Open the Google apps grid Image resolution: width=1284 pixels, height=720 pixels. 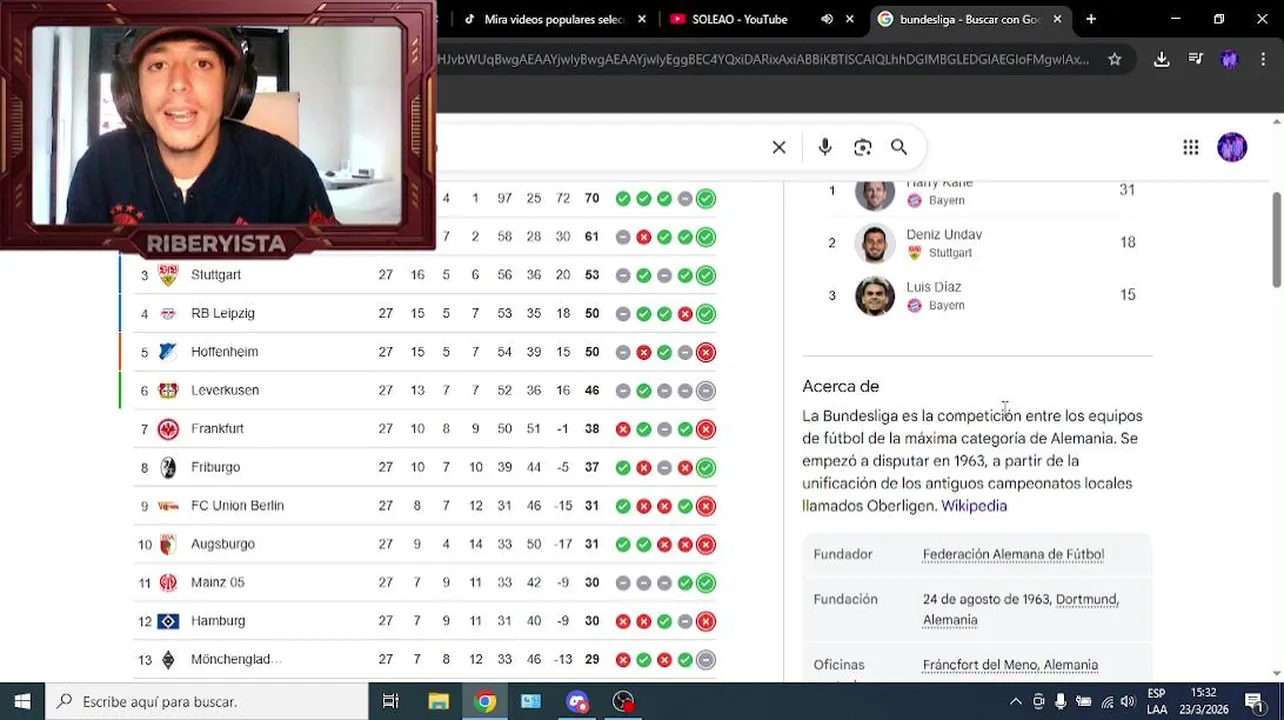click(1191, 148)
